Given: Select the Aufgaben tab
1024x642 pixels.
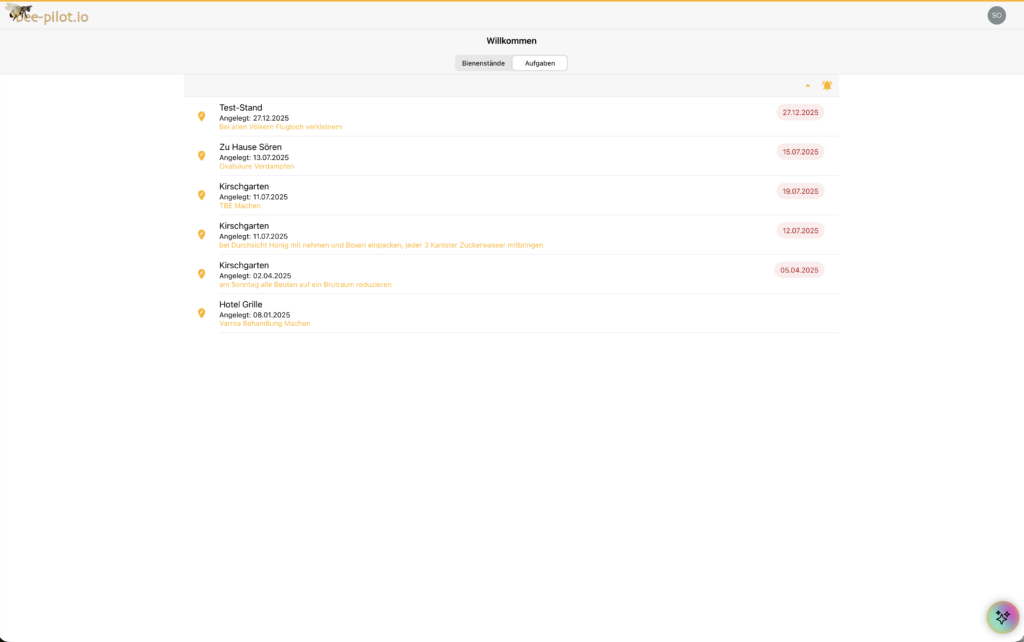Looking at the screenshot, I should coord(539,62).
